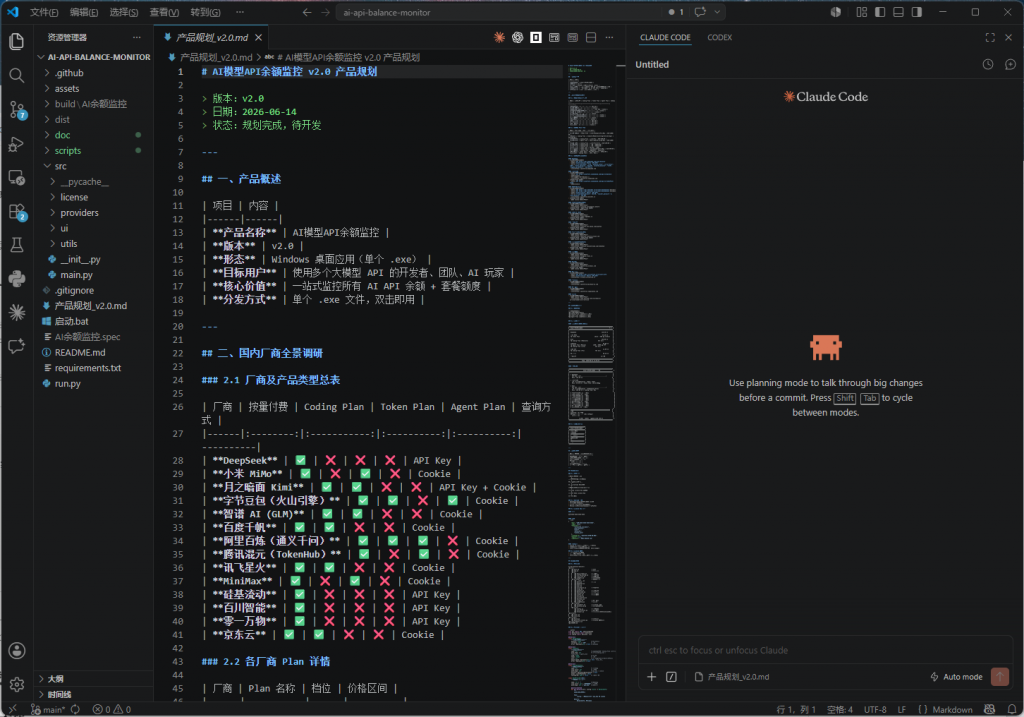Open the Remote Explorer view
Image resolution: width=1024 pixels, height=717 pixels.
coord(17,178)
